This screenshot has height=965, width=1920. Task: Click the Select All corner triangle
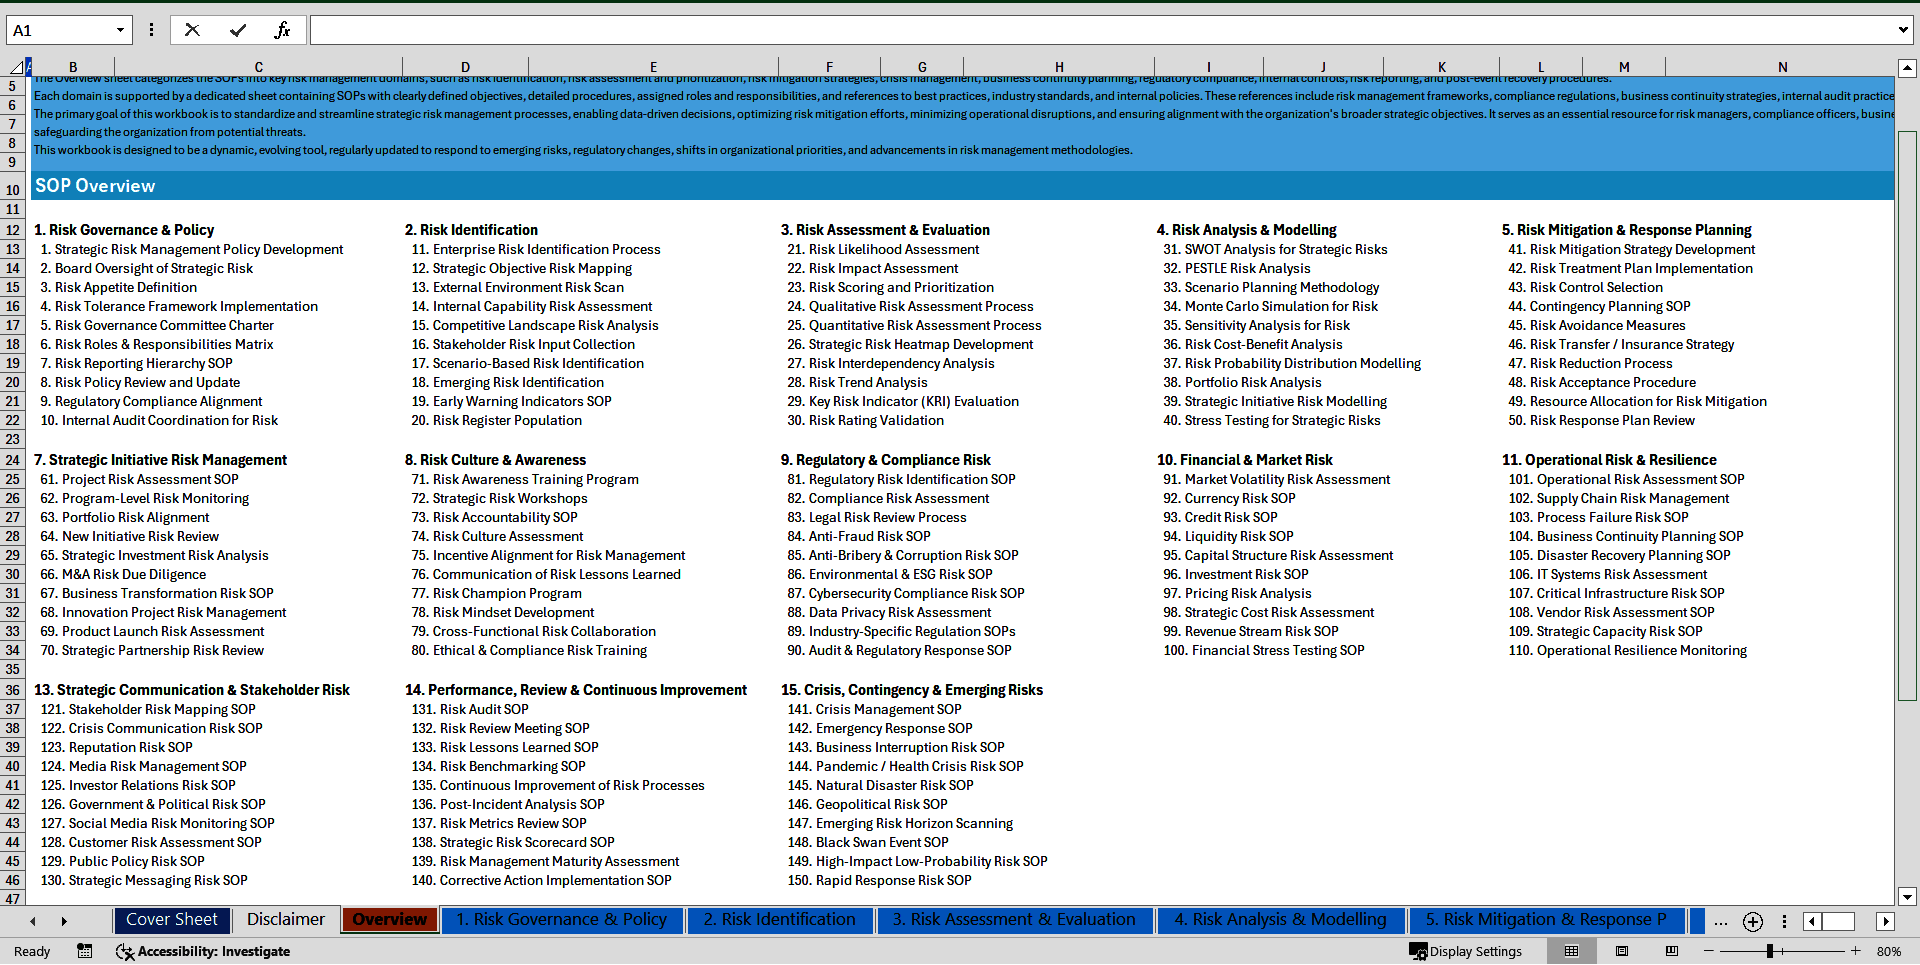16,68
